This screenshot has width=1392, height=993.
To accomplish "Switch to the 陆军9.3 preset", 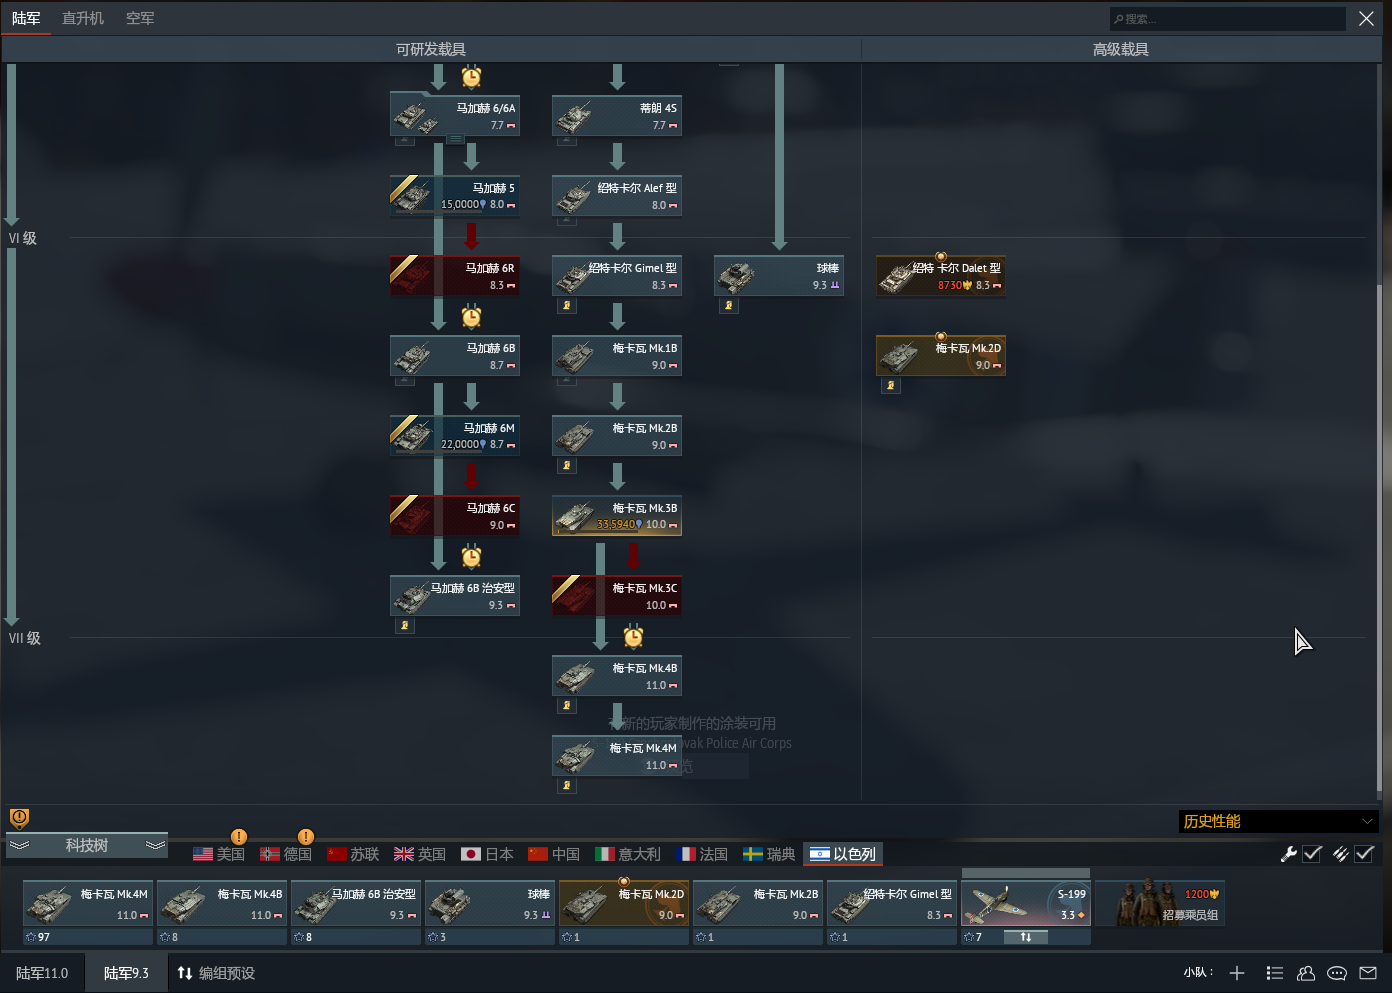I will (126, 973).
